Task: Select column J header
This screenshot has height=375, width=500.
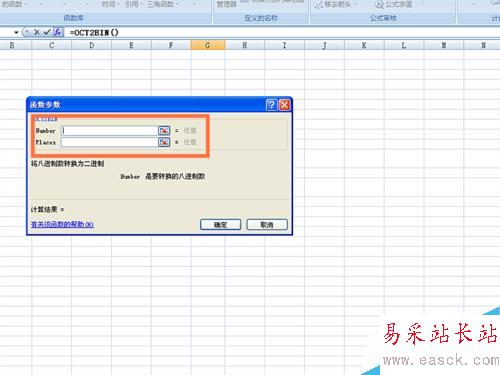Action: (x=324, y=45)
